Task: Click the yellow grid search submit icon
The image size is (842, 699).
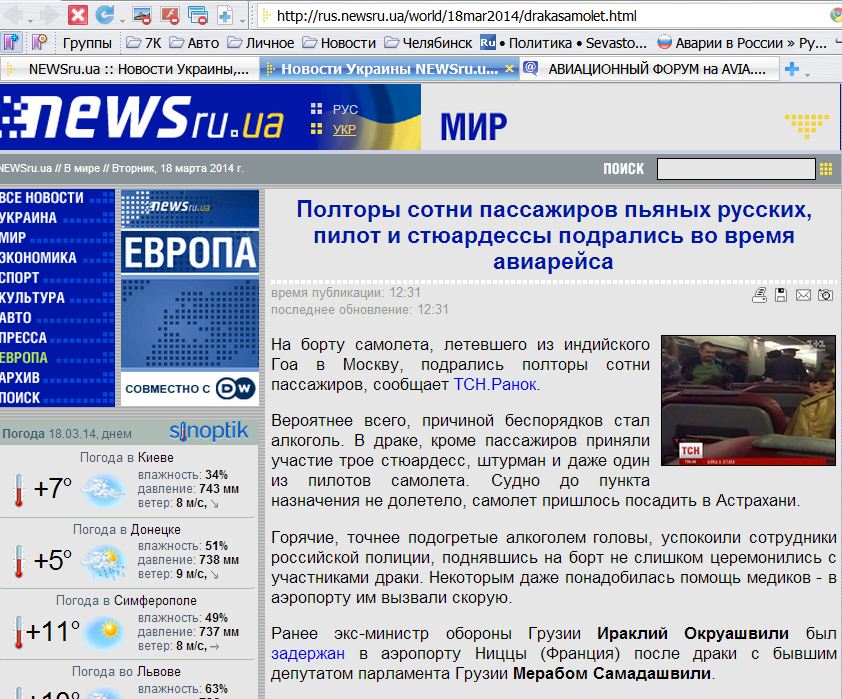Action: [826, 169]
